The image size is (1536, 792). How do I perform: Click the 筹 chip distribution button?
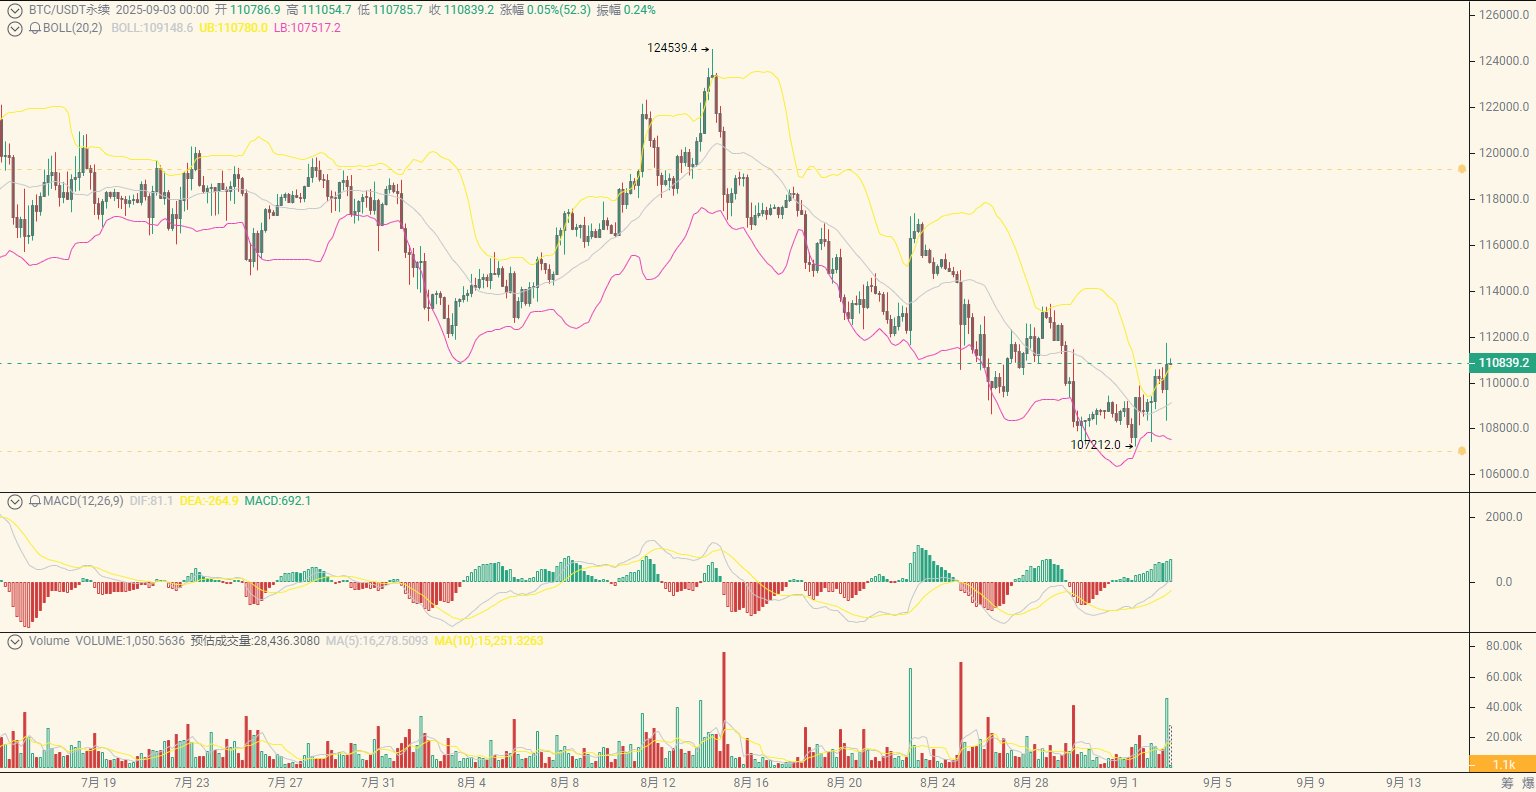point(1507,783)
